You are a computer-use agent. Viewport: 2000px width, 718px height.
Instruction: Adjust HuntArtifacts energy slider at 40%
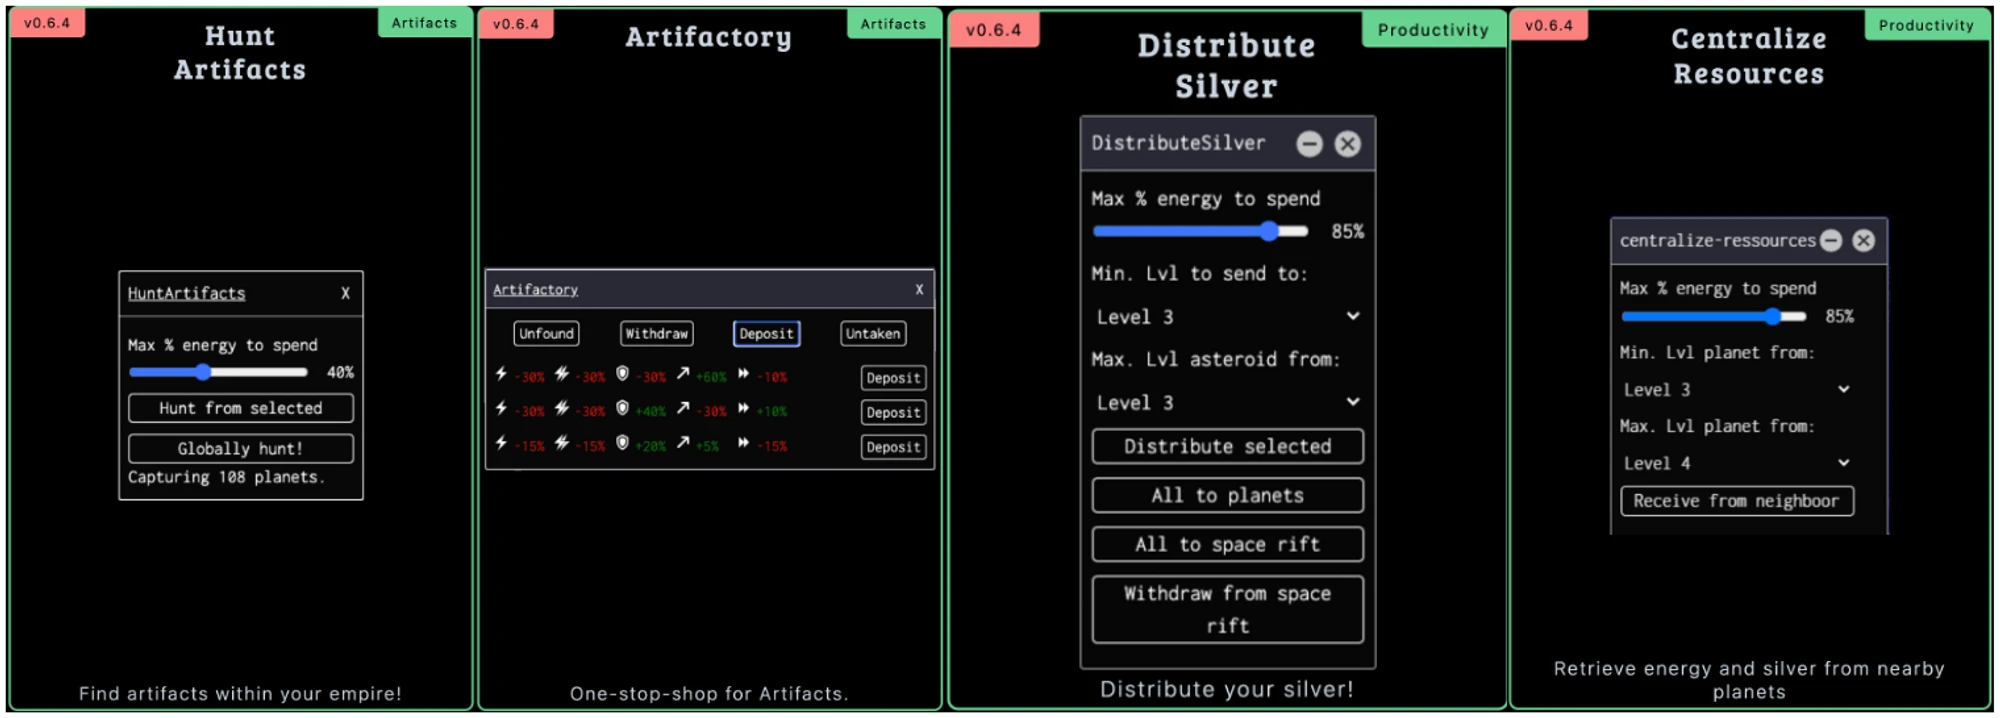(x=203, y=372)
